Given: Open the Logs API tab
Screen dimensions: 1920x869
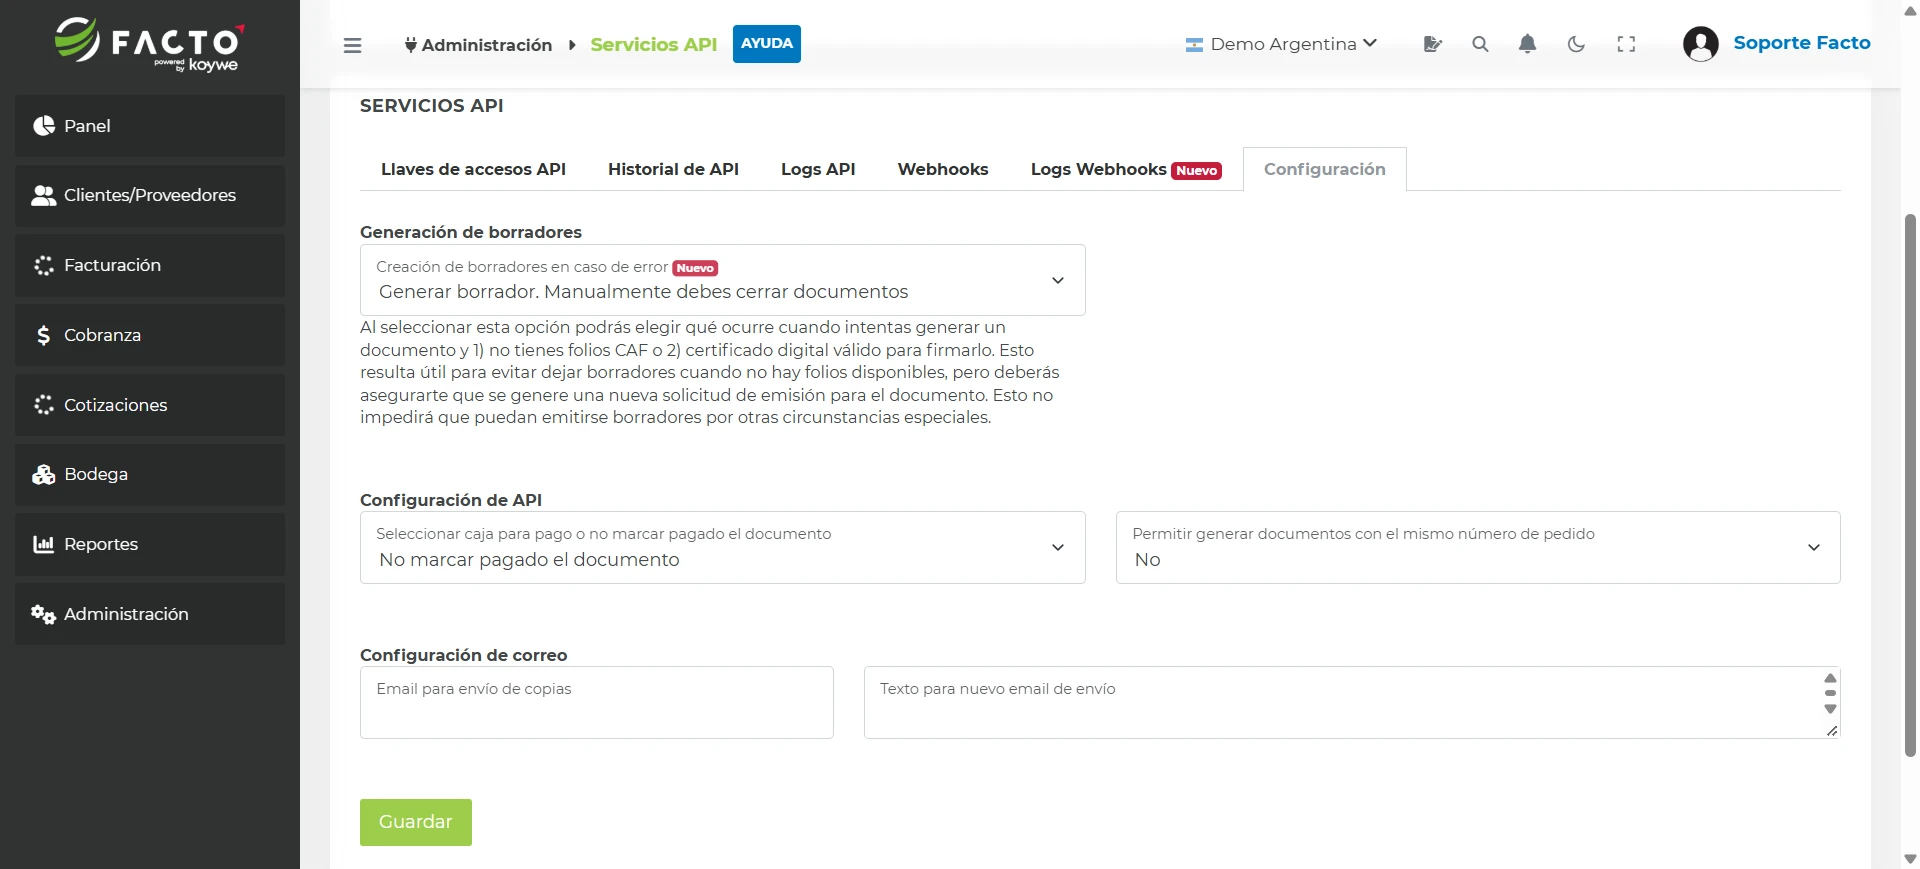Looking at the screenshot, I should coord(818,169).
